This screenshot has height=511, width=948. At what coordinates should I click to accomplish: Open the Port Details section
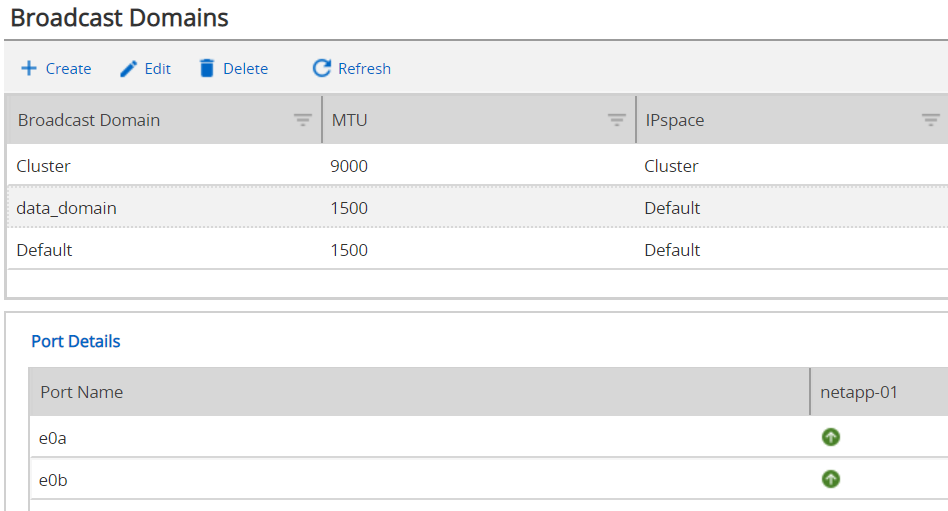pos(76,341)
